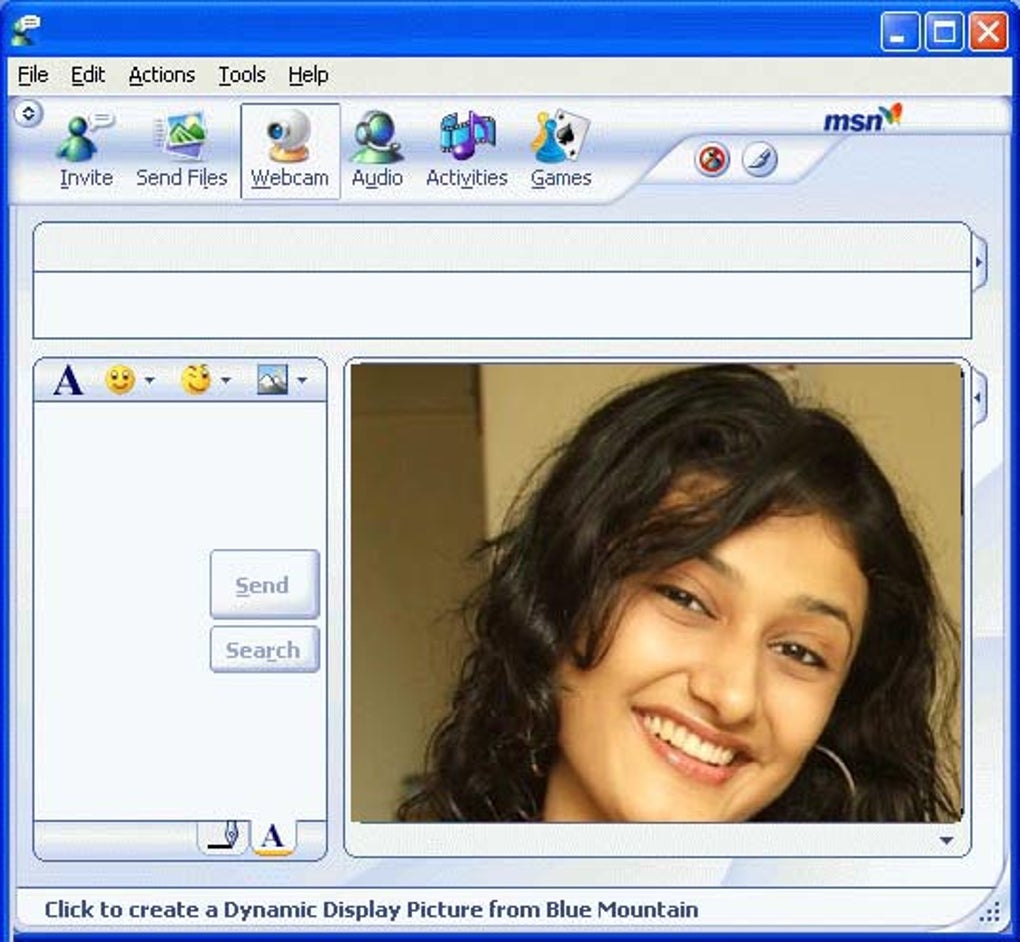Expand the backgrounds dropdown arrow

click(x=302, y=380)
